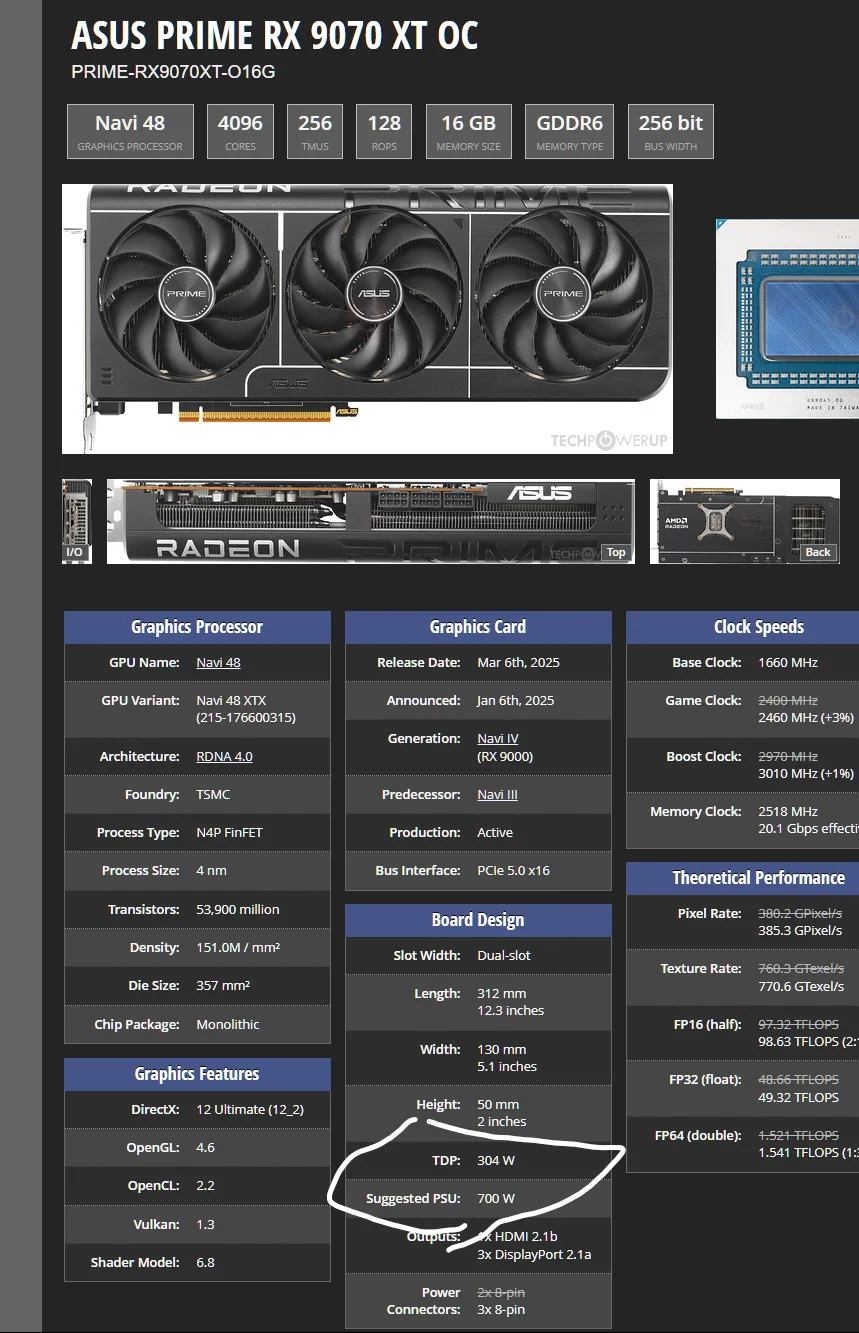
Task: Open the Top view thumbnail
Action: (x=371, y=521)
